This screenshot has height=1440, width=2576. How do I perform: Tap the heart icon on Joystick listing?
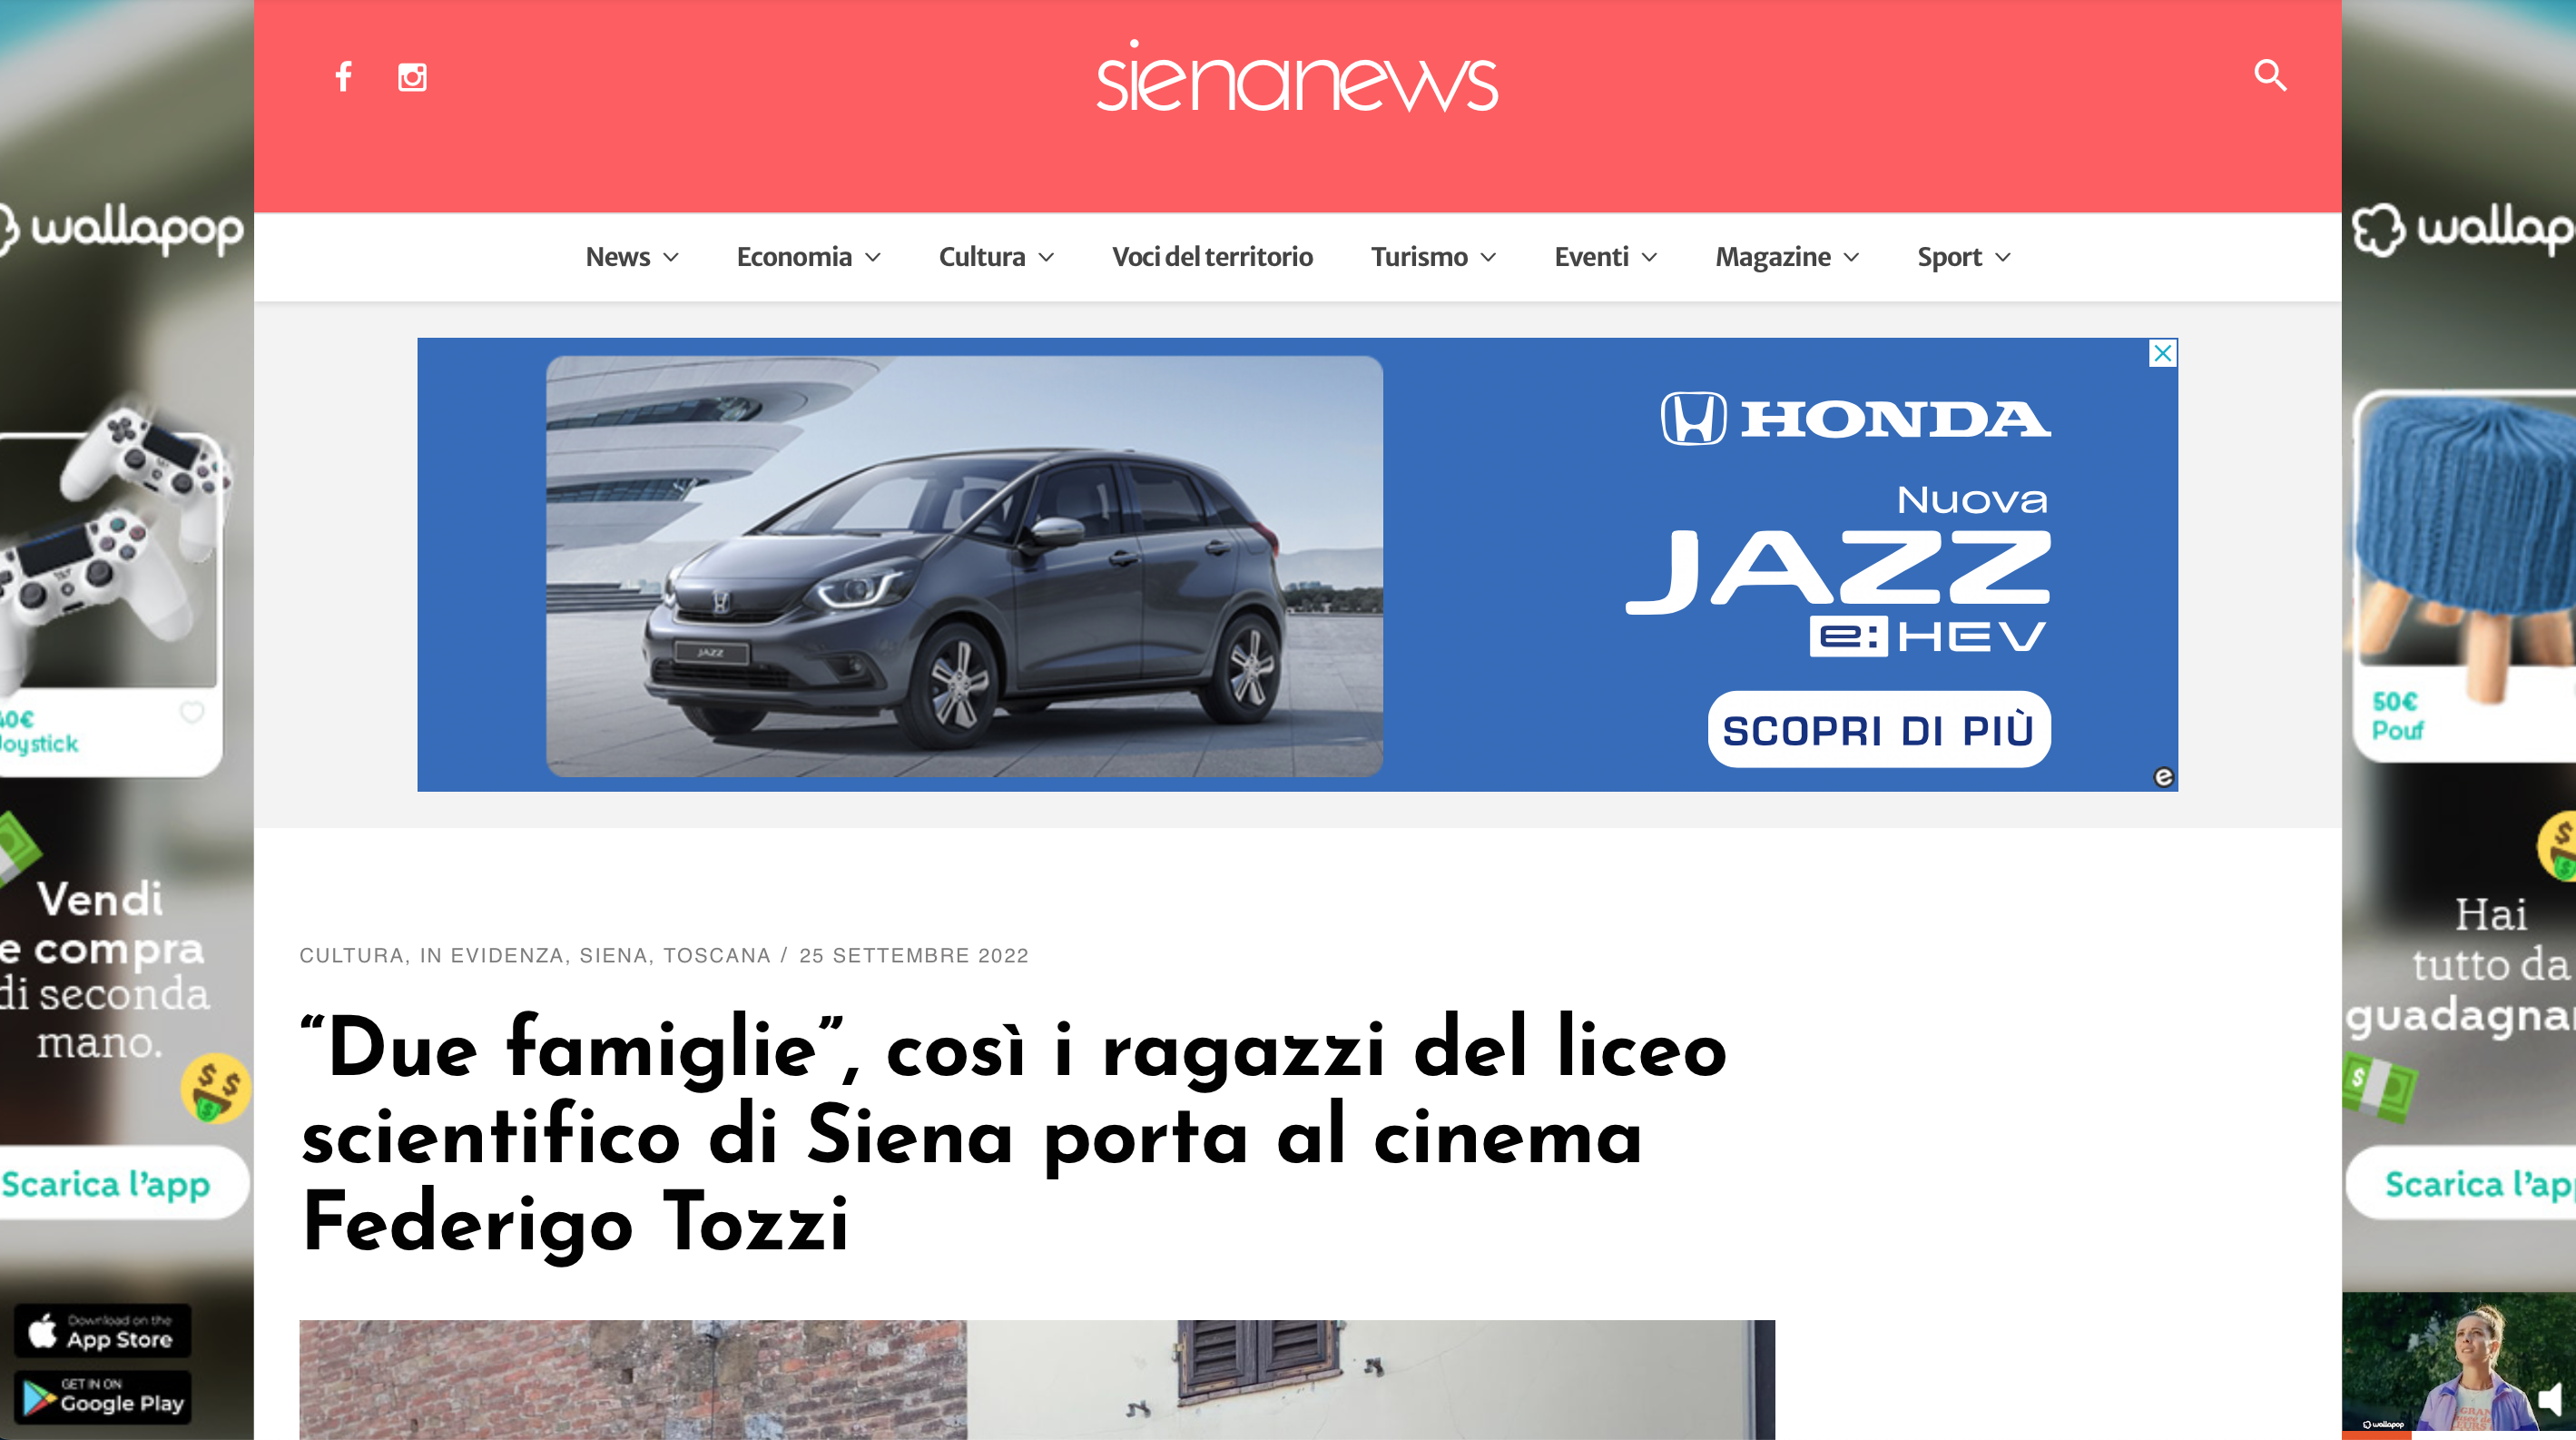coord(192,712)
